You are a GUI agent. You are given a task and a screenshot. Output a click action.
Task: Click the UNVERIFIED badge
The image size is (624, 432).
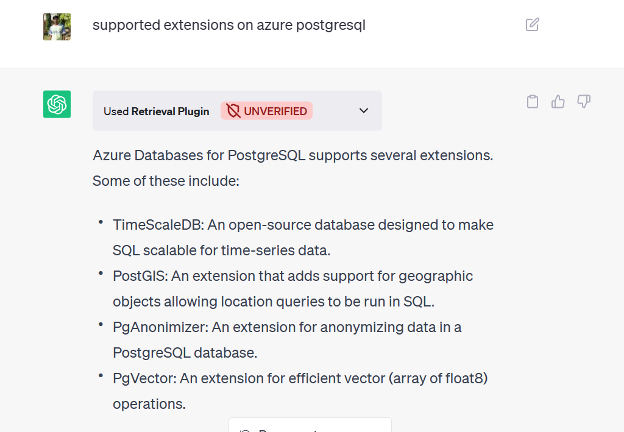pos(267,111)
